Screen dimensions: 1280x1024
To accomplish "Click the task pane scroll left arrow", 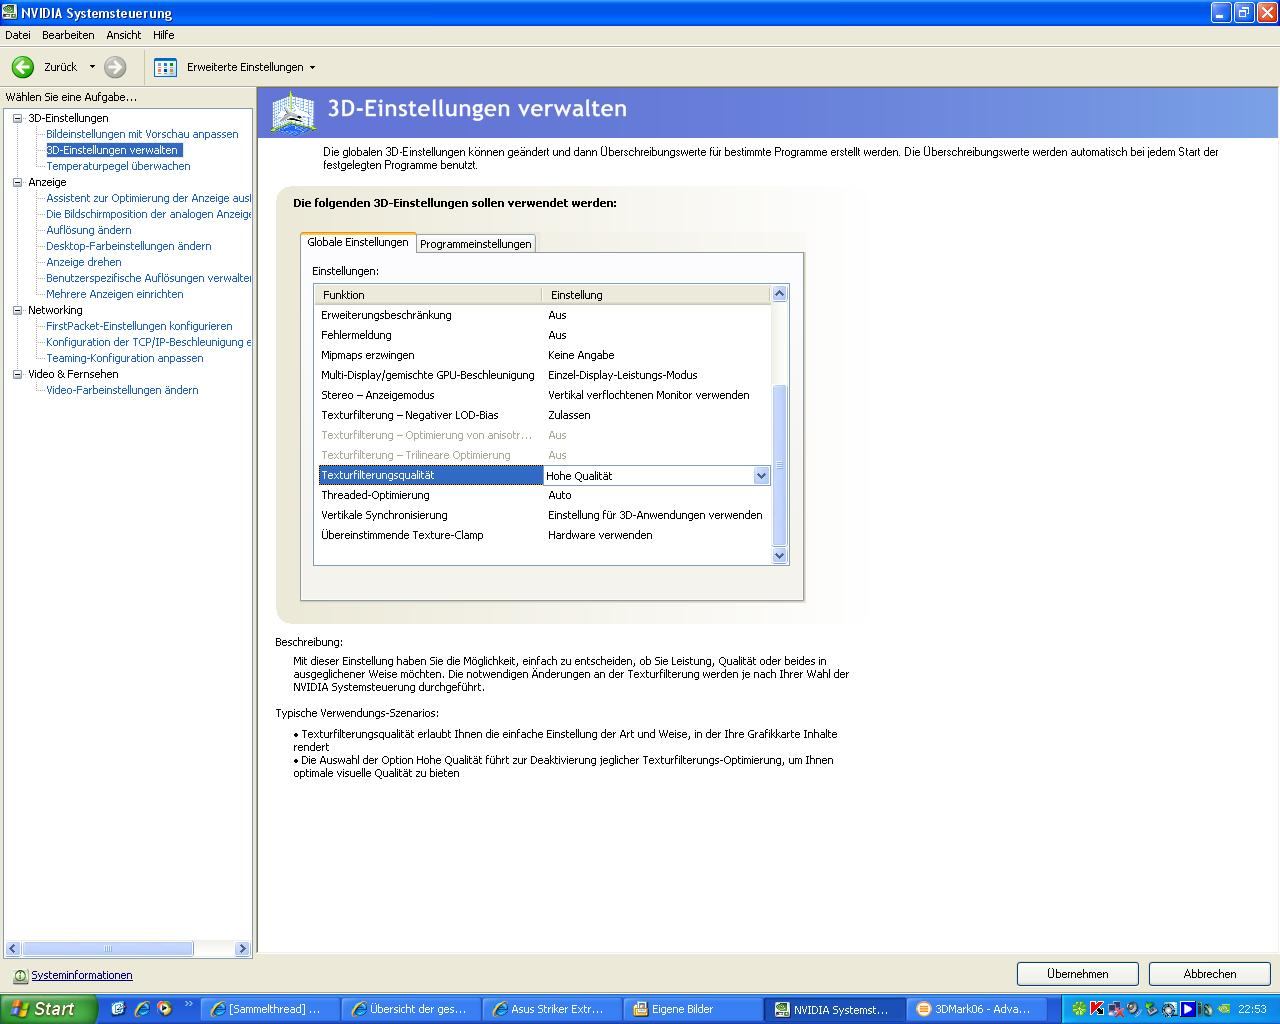I will click(13, 948).
